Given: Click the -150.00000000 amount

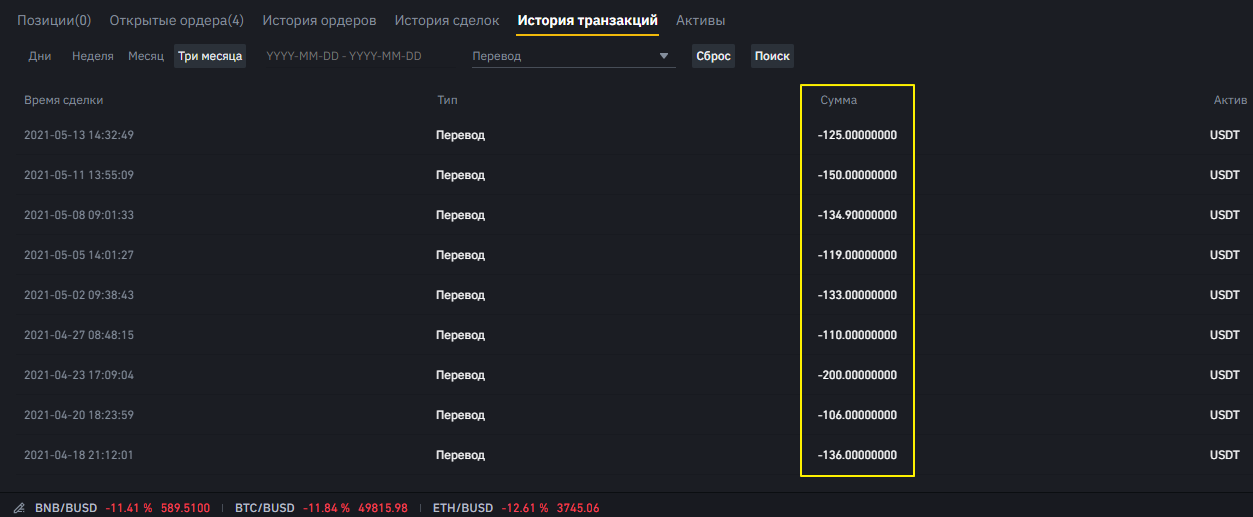Looking at the screenshot, I should (x=857, y=175).
